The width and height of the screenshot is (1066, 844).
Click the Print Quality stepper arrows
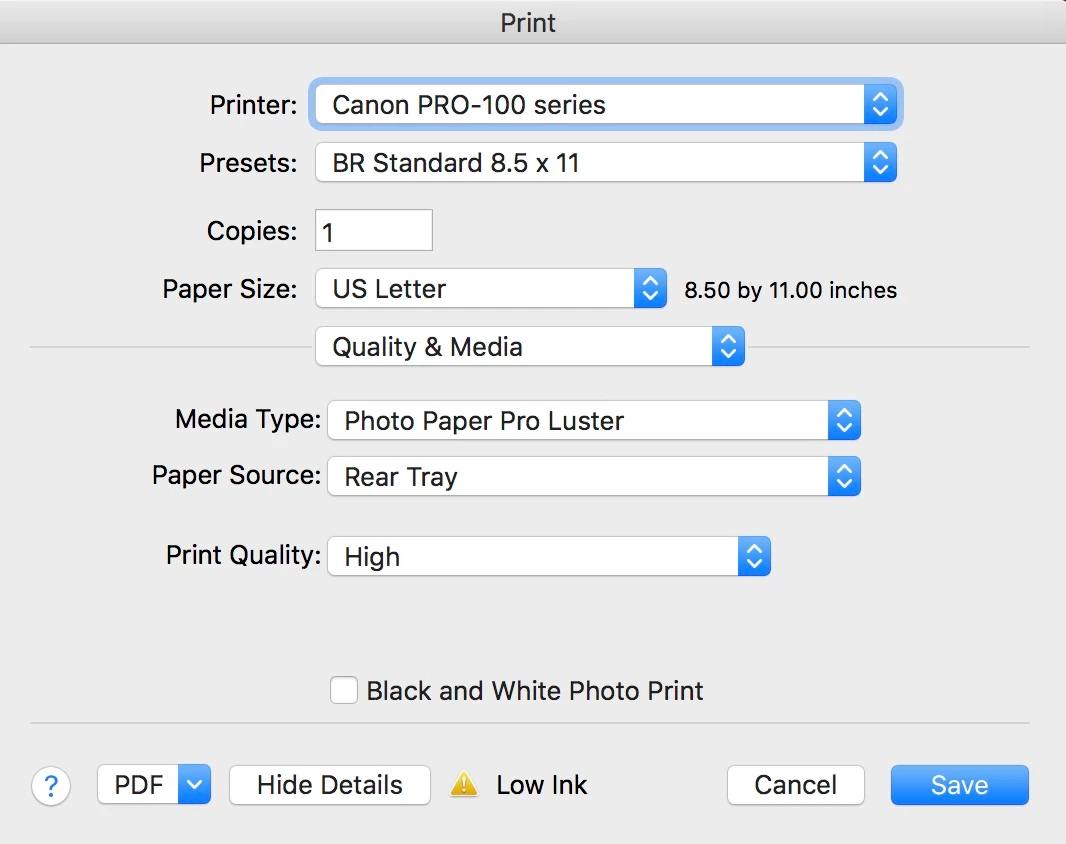coord(754,556)
